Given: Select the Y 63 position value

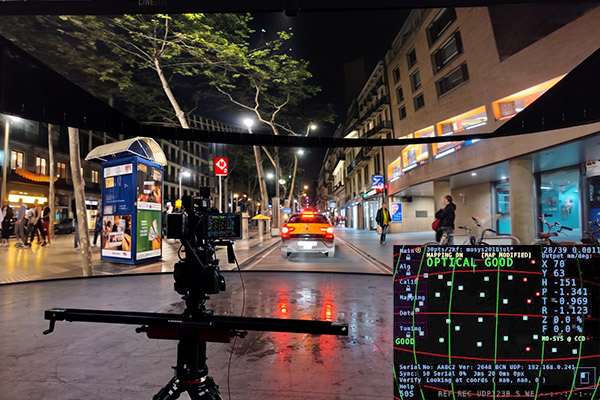Looking at the screenshot, I should [553, 273].
